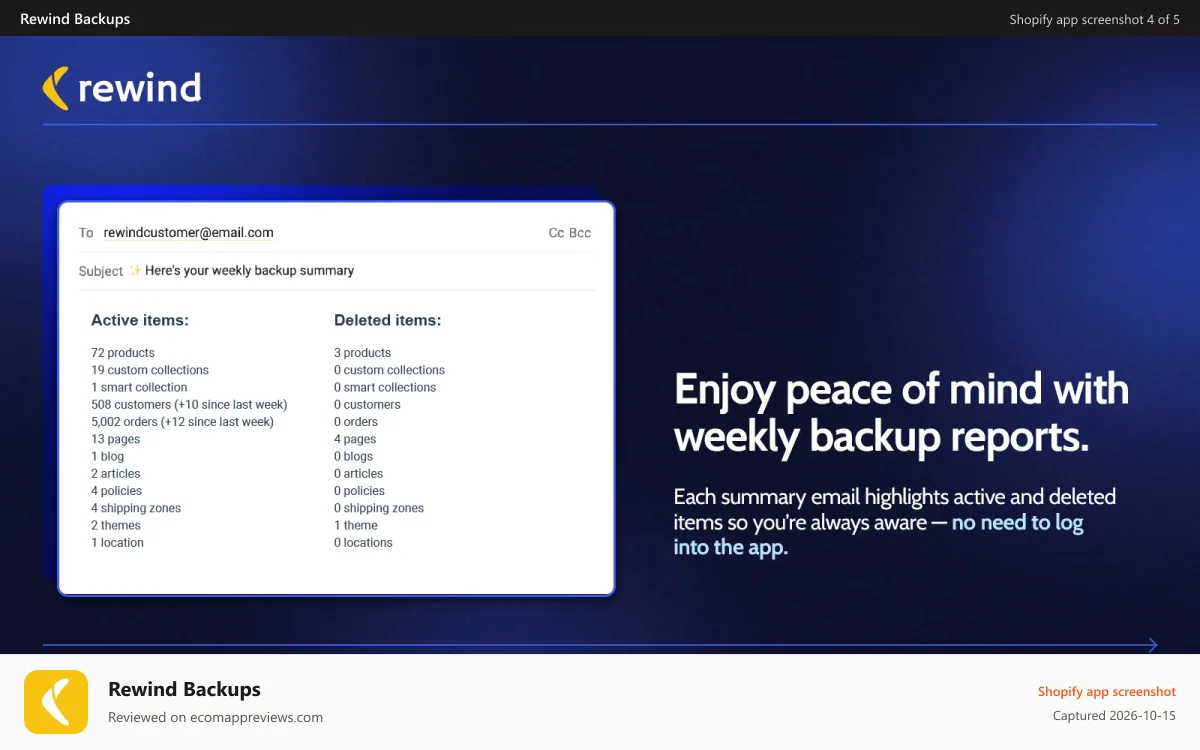The height and width of the screenshot is (750, 1200).
Task: Click the 'Captured 2026-10-15' date
Action: click(x=1114, y=716)
